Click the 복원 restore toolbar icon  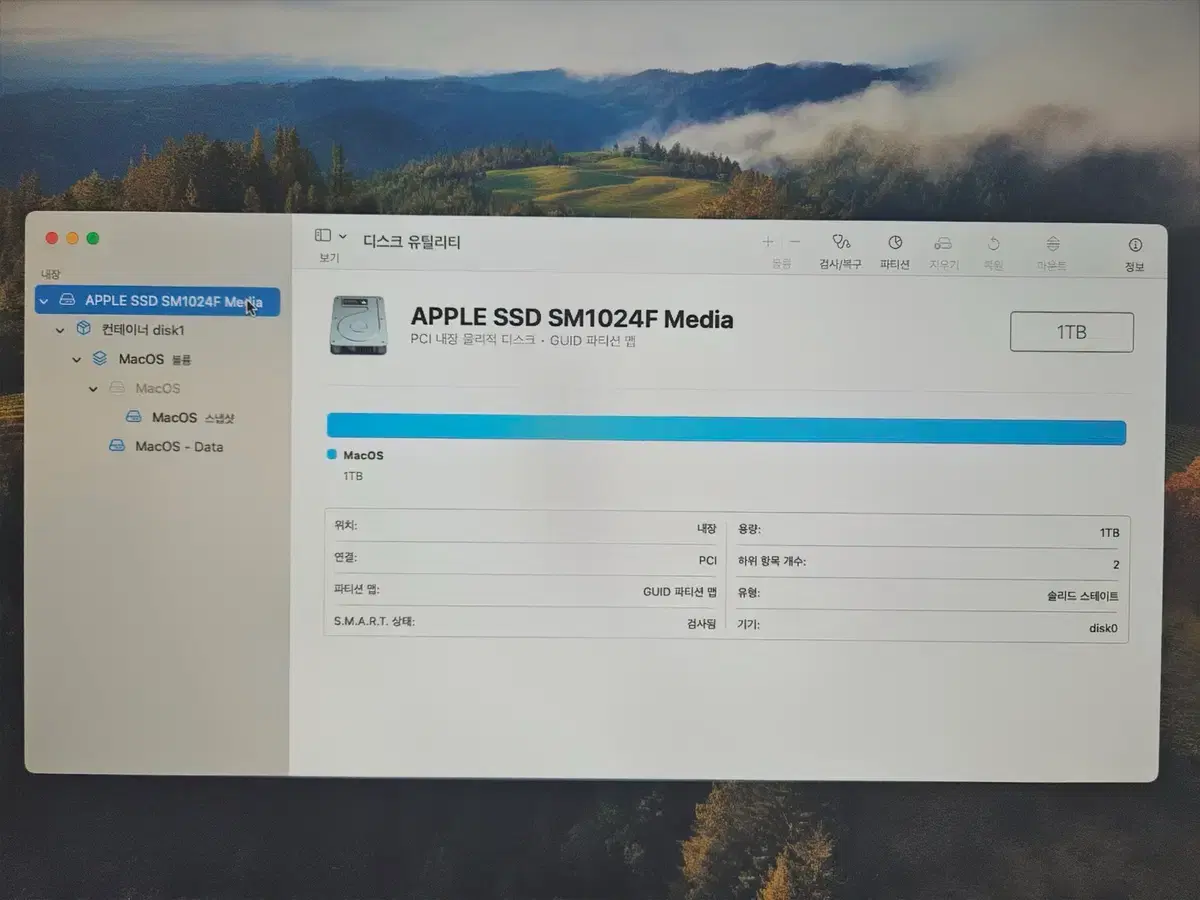[x=993, y=243]
